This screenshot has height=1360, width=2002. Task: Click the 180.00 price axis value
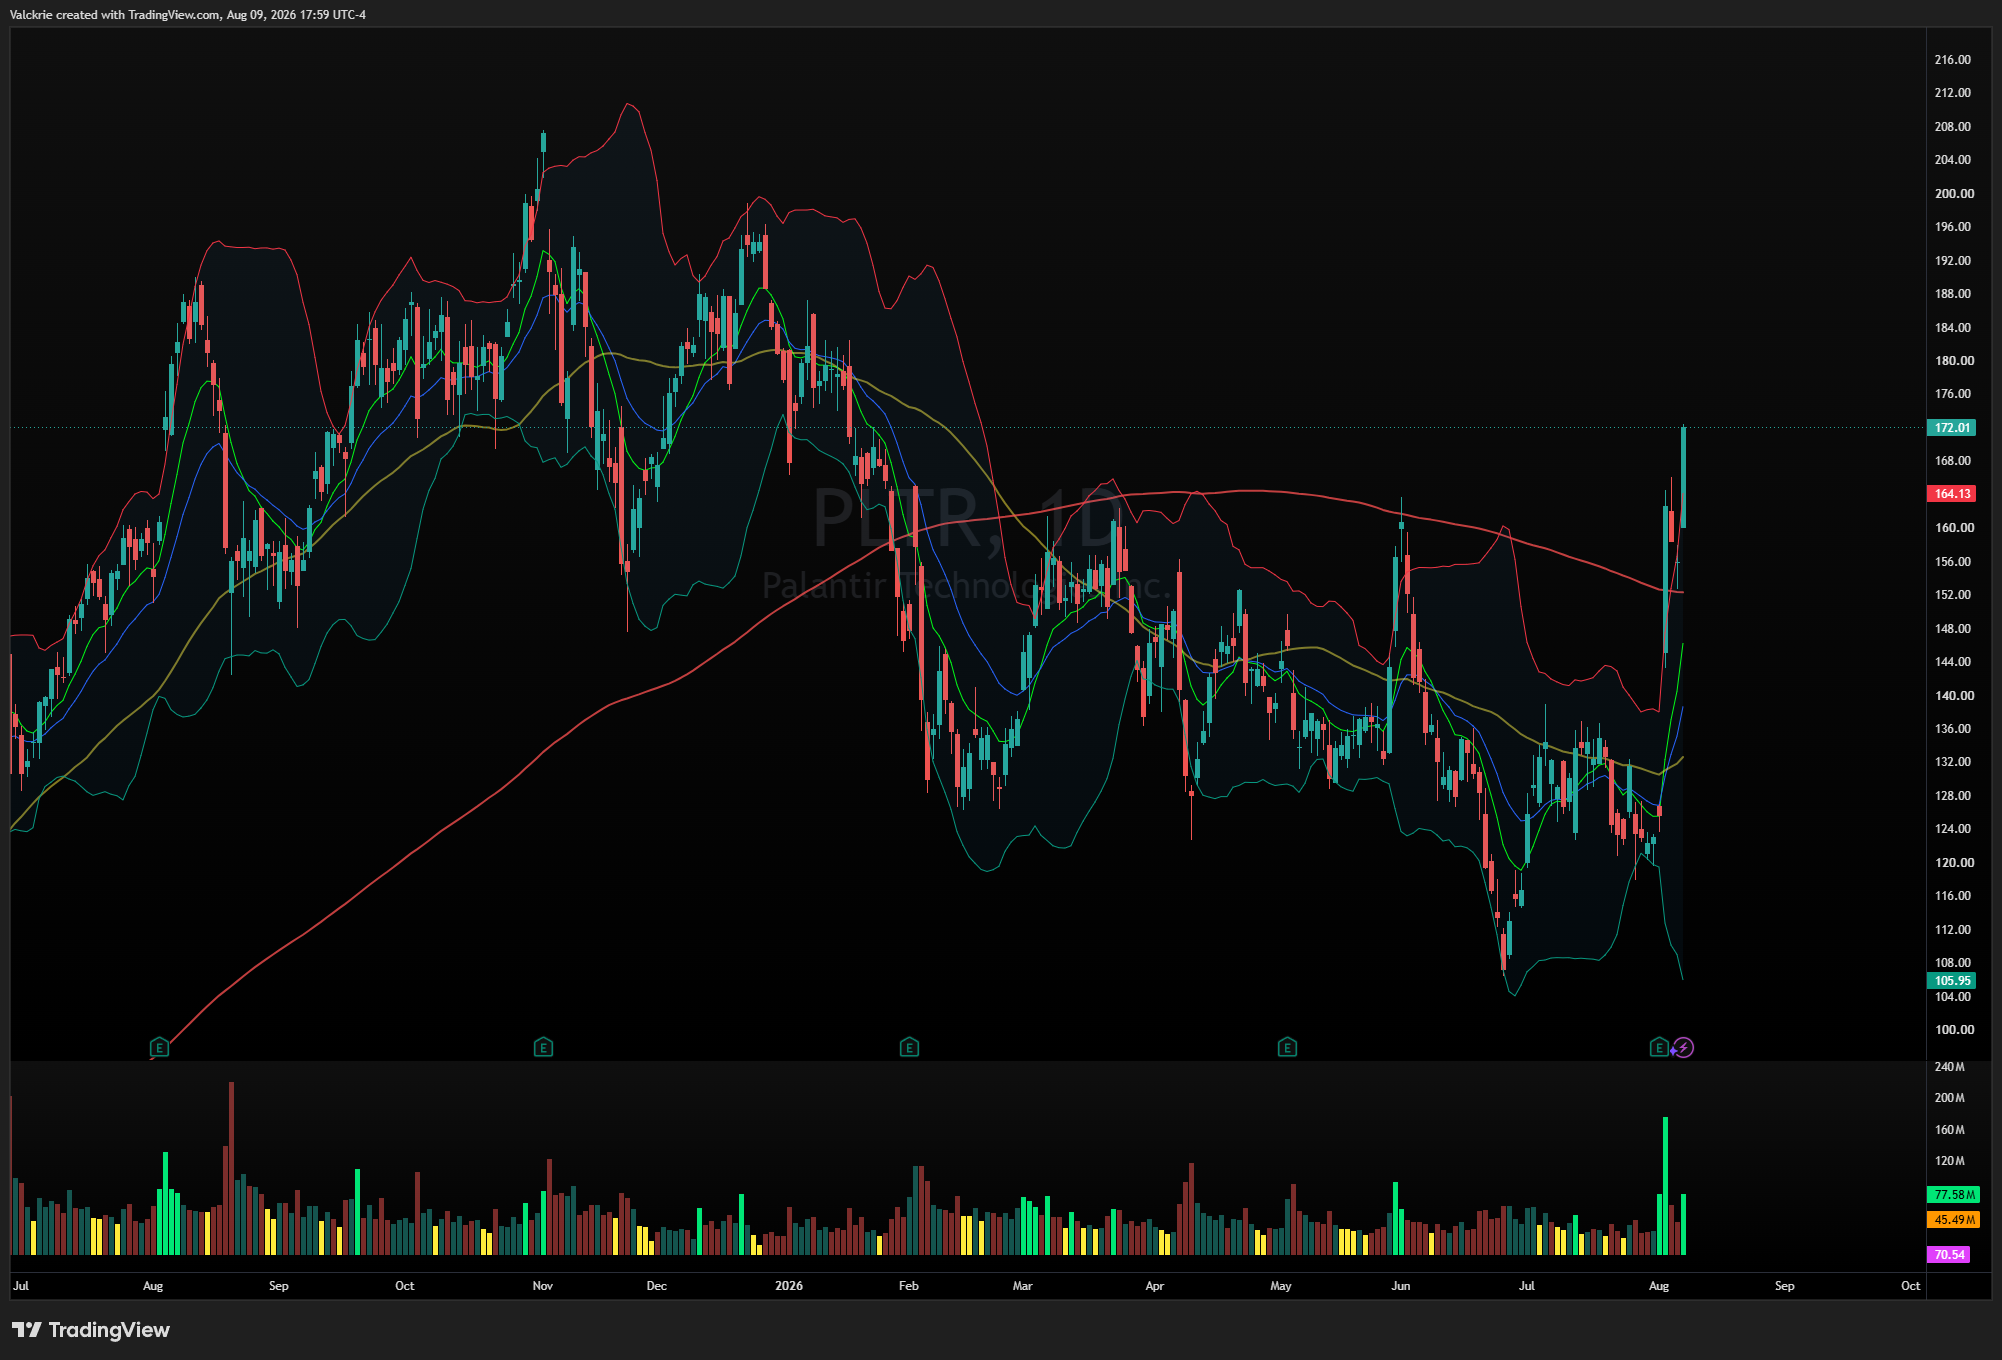(x=1952, y=361)
